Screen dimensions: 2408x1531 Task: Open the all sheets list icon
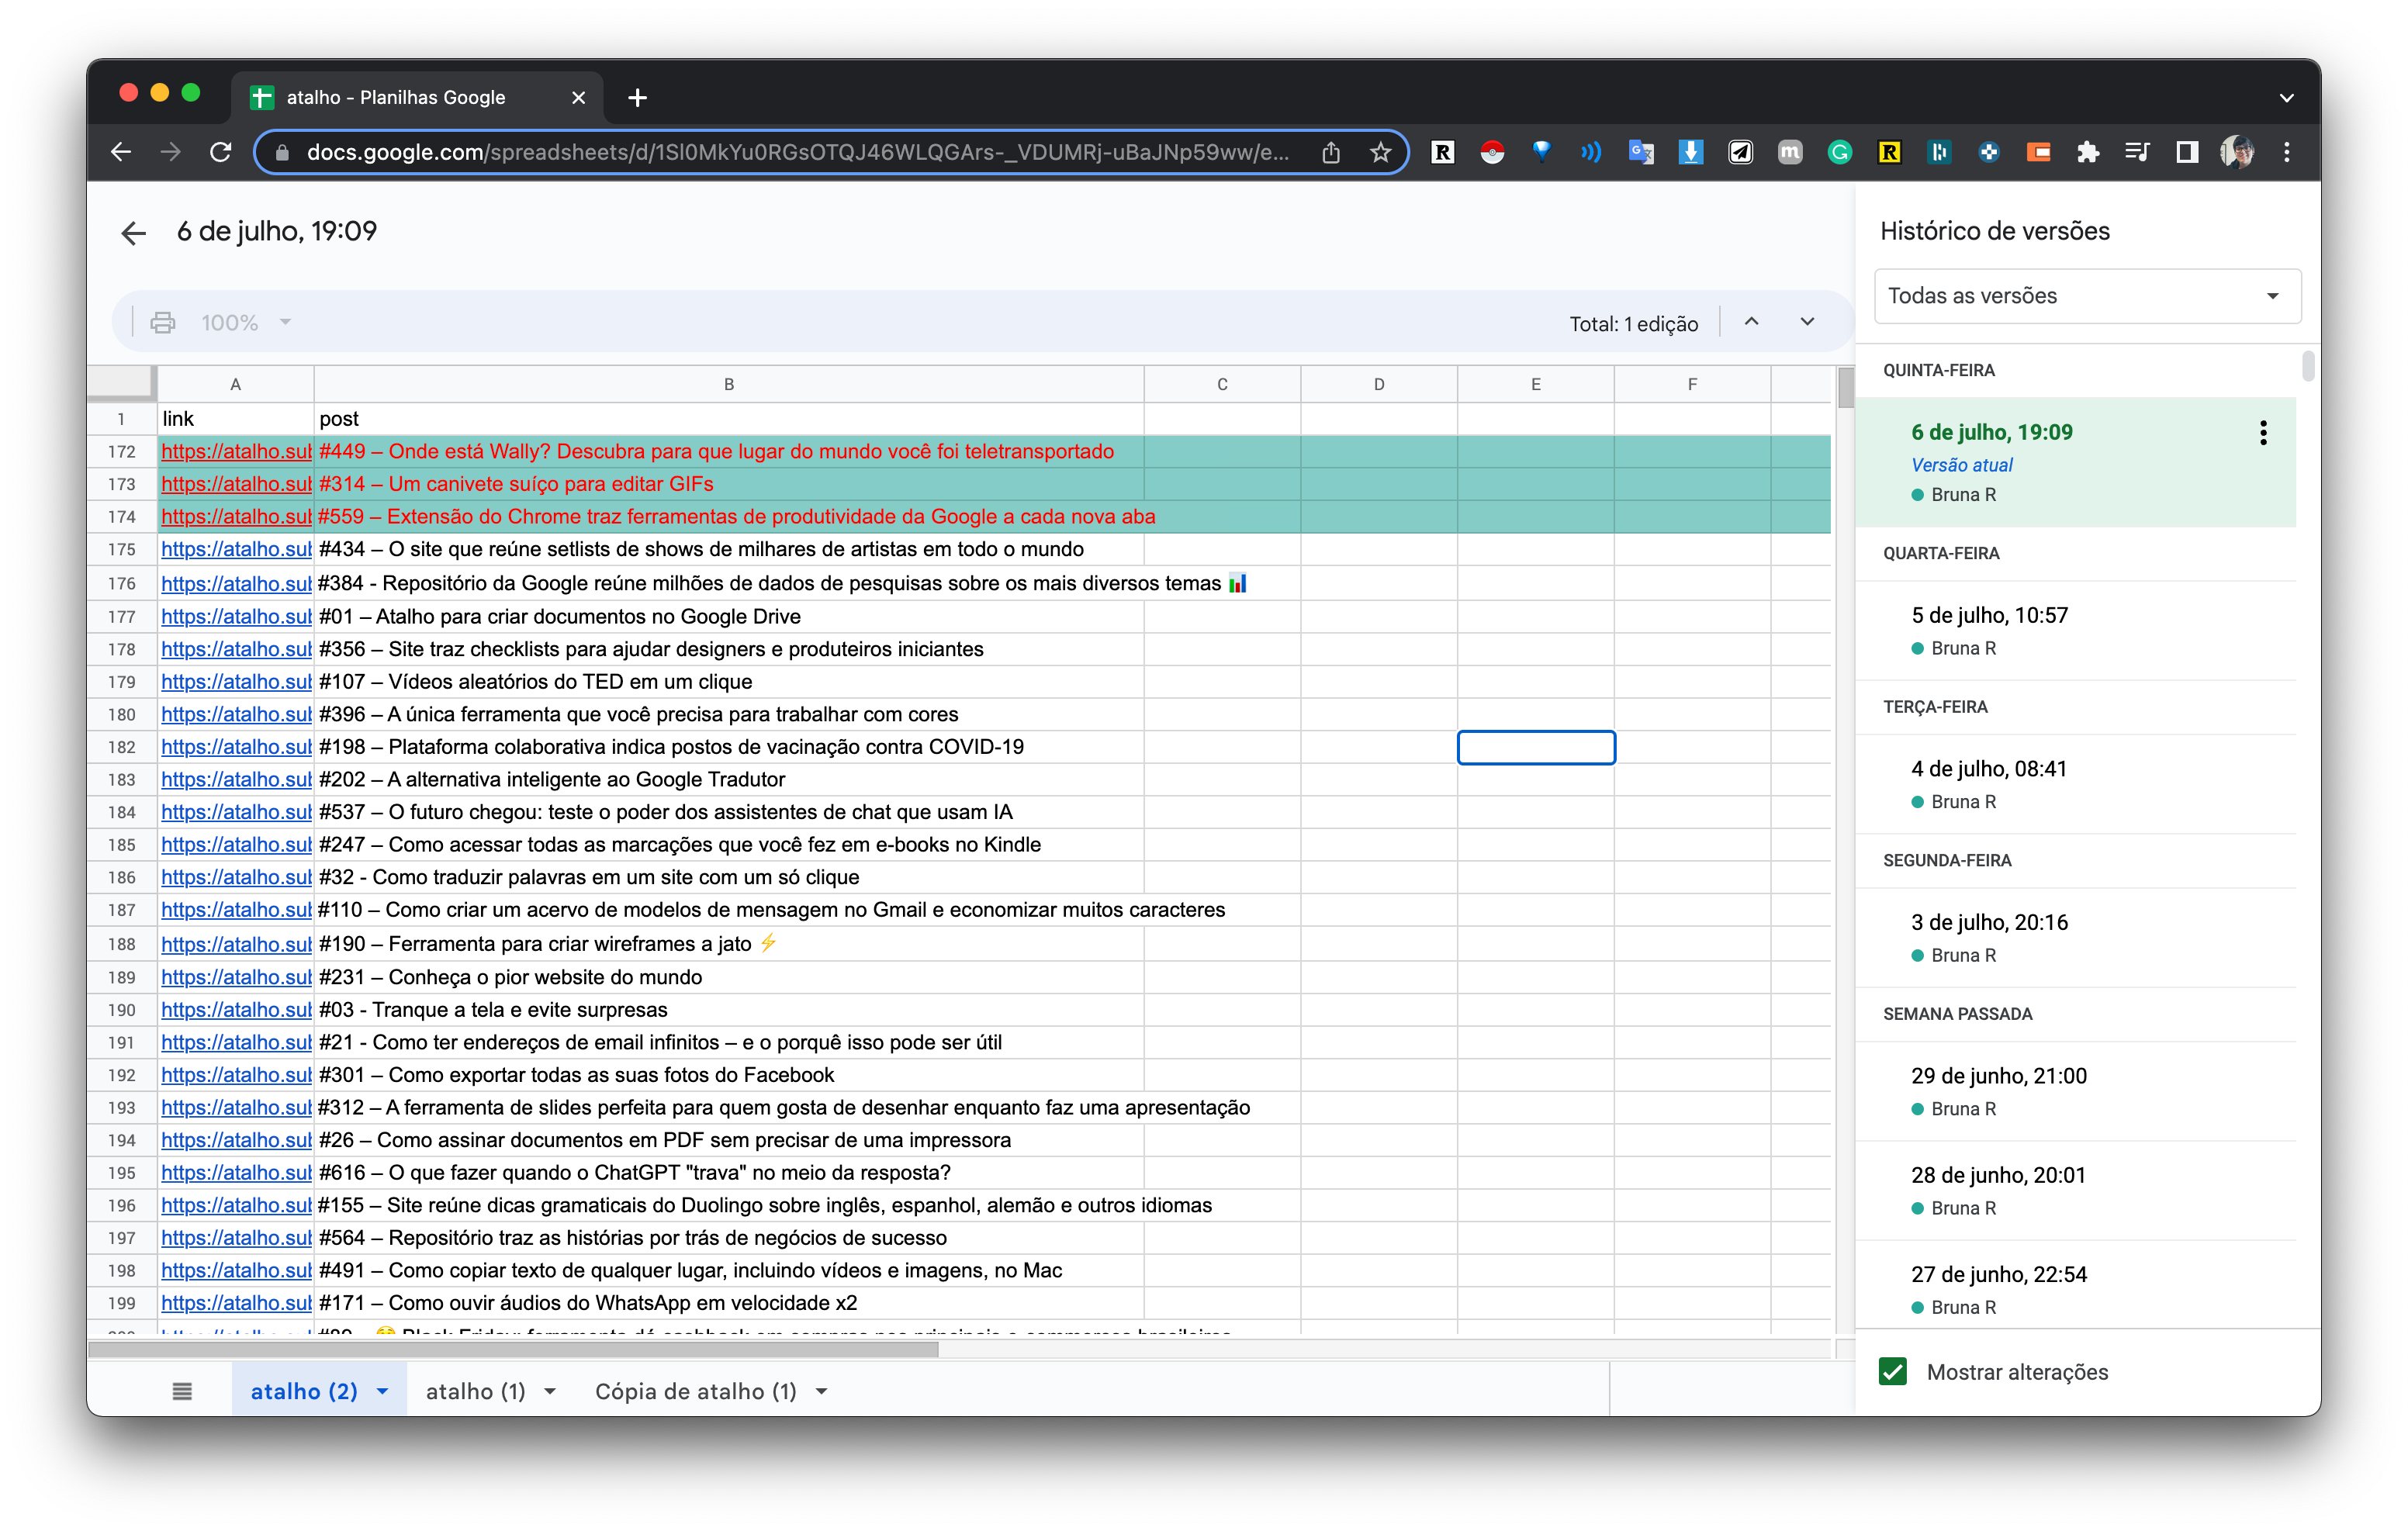pyautogui.click(x=182, y=1391)
